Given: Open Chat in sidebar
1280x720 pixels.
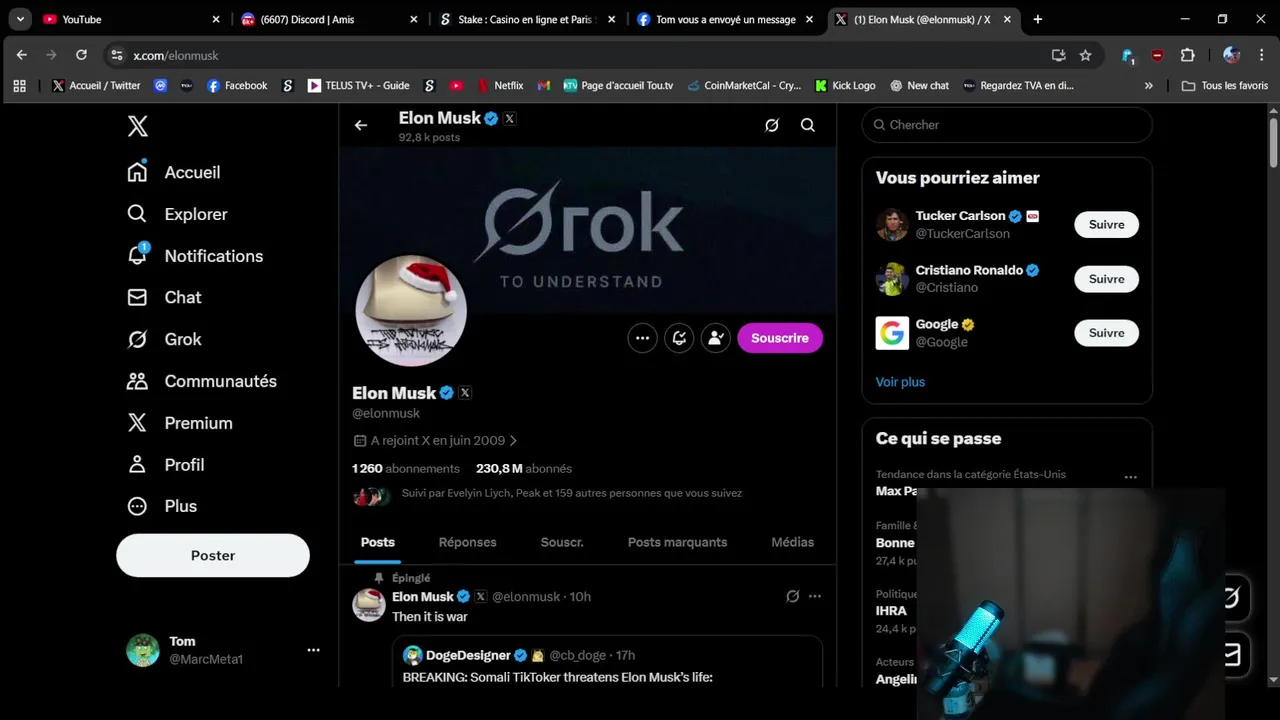Looking at the screenshot, I should coord(164,297).
